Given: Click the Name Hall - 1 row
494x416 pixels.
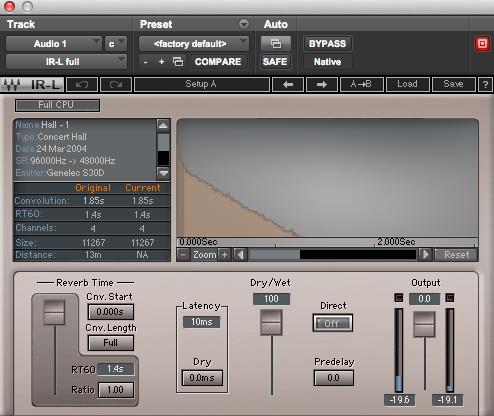Looking at the screenshot, I should click(x=85, y=125).
